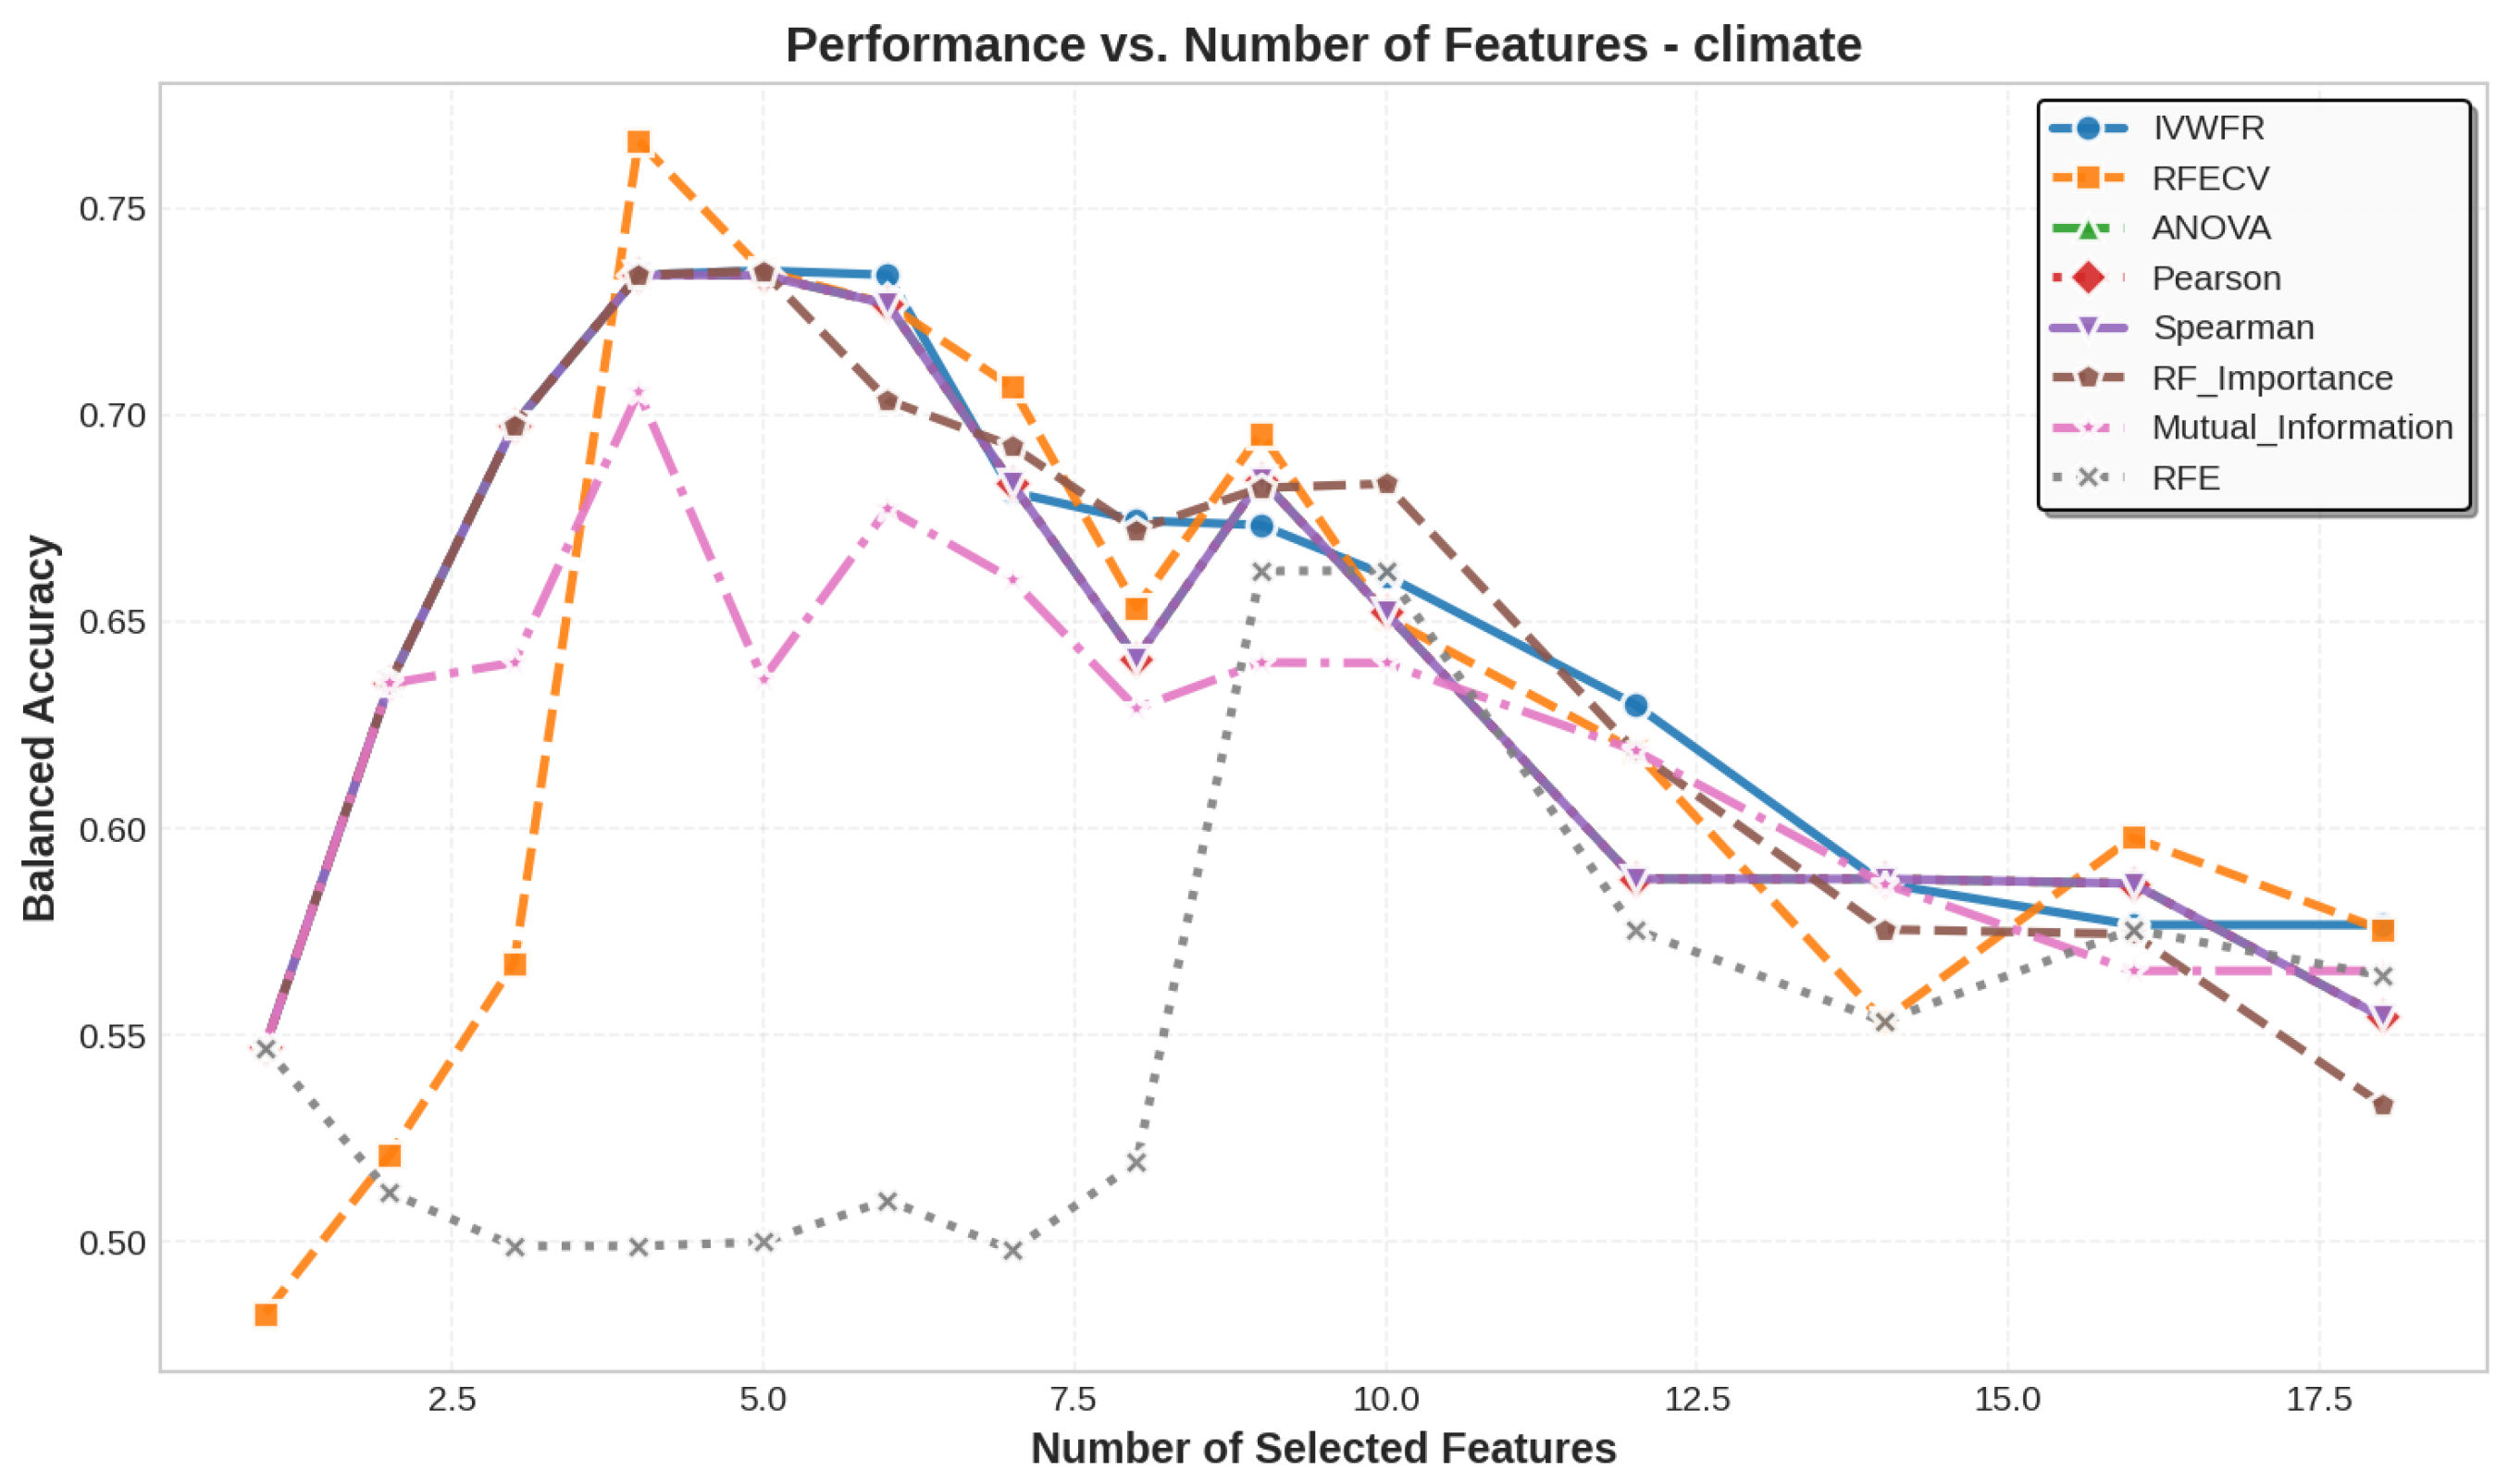The height and width of the screenshot is (1484, 2508).
Task: Click the 'Number of Selected Features' axis label
Action: tap(1323, 1448)
